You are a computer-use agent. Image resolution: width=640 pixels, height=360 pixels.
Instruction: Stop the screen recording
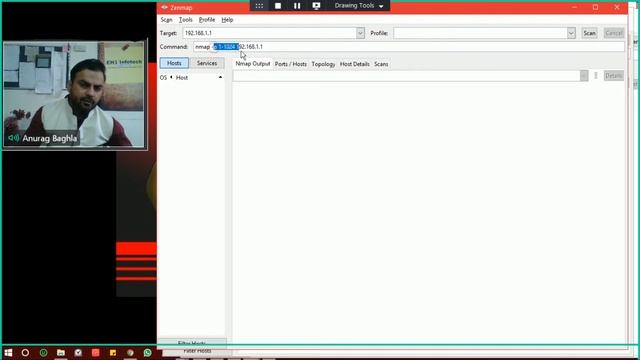coord(278,6)
